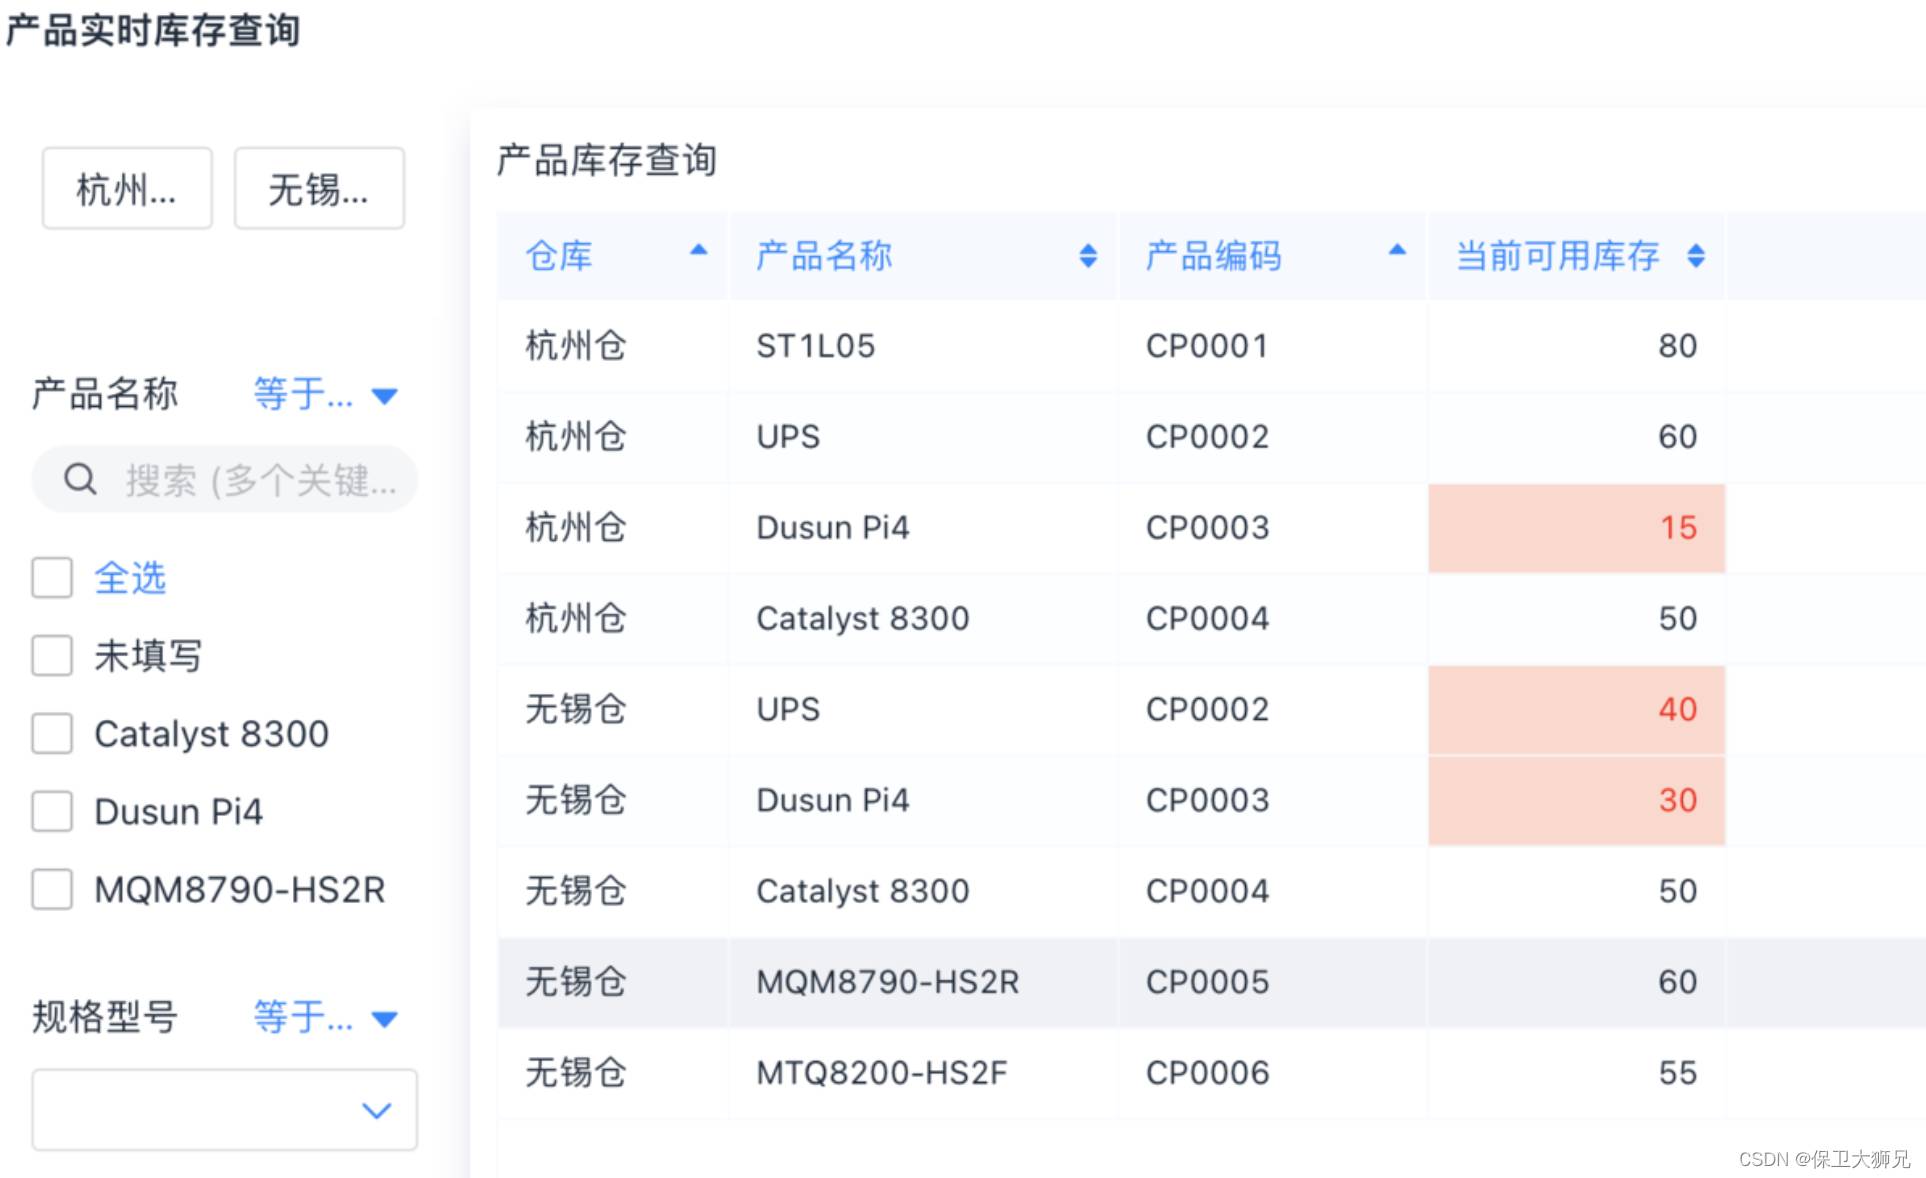Click the 仓库 column header label
The width and height of the screenshot is (1926, 1178).
[x=559, y=256]
